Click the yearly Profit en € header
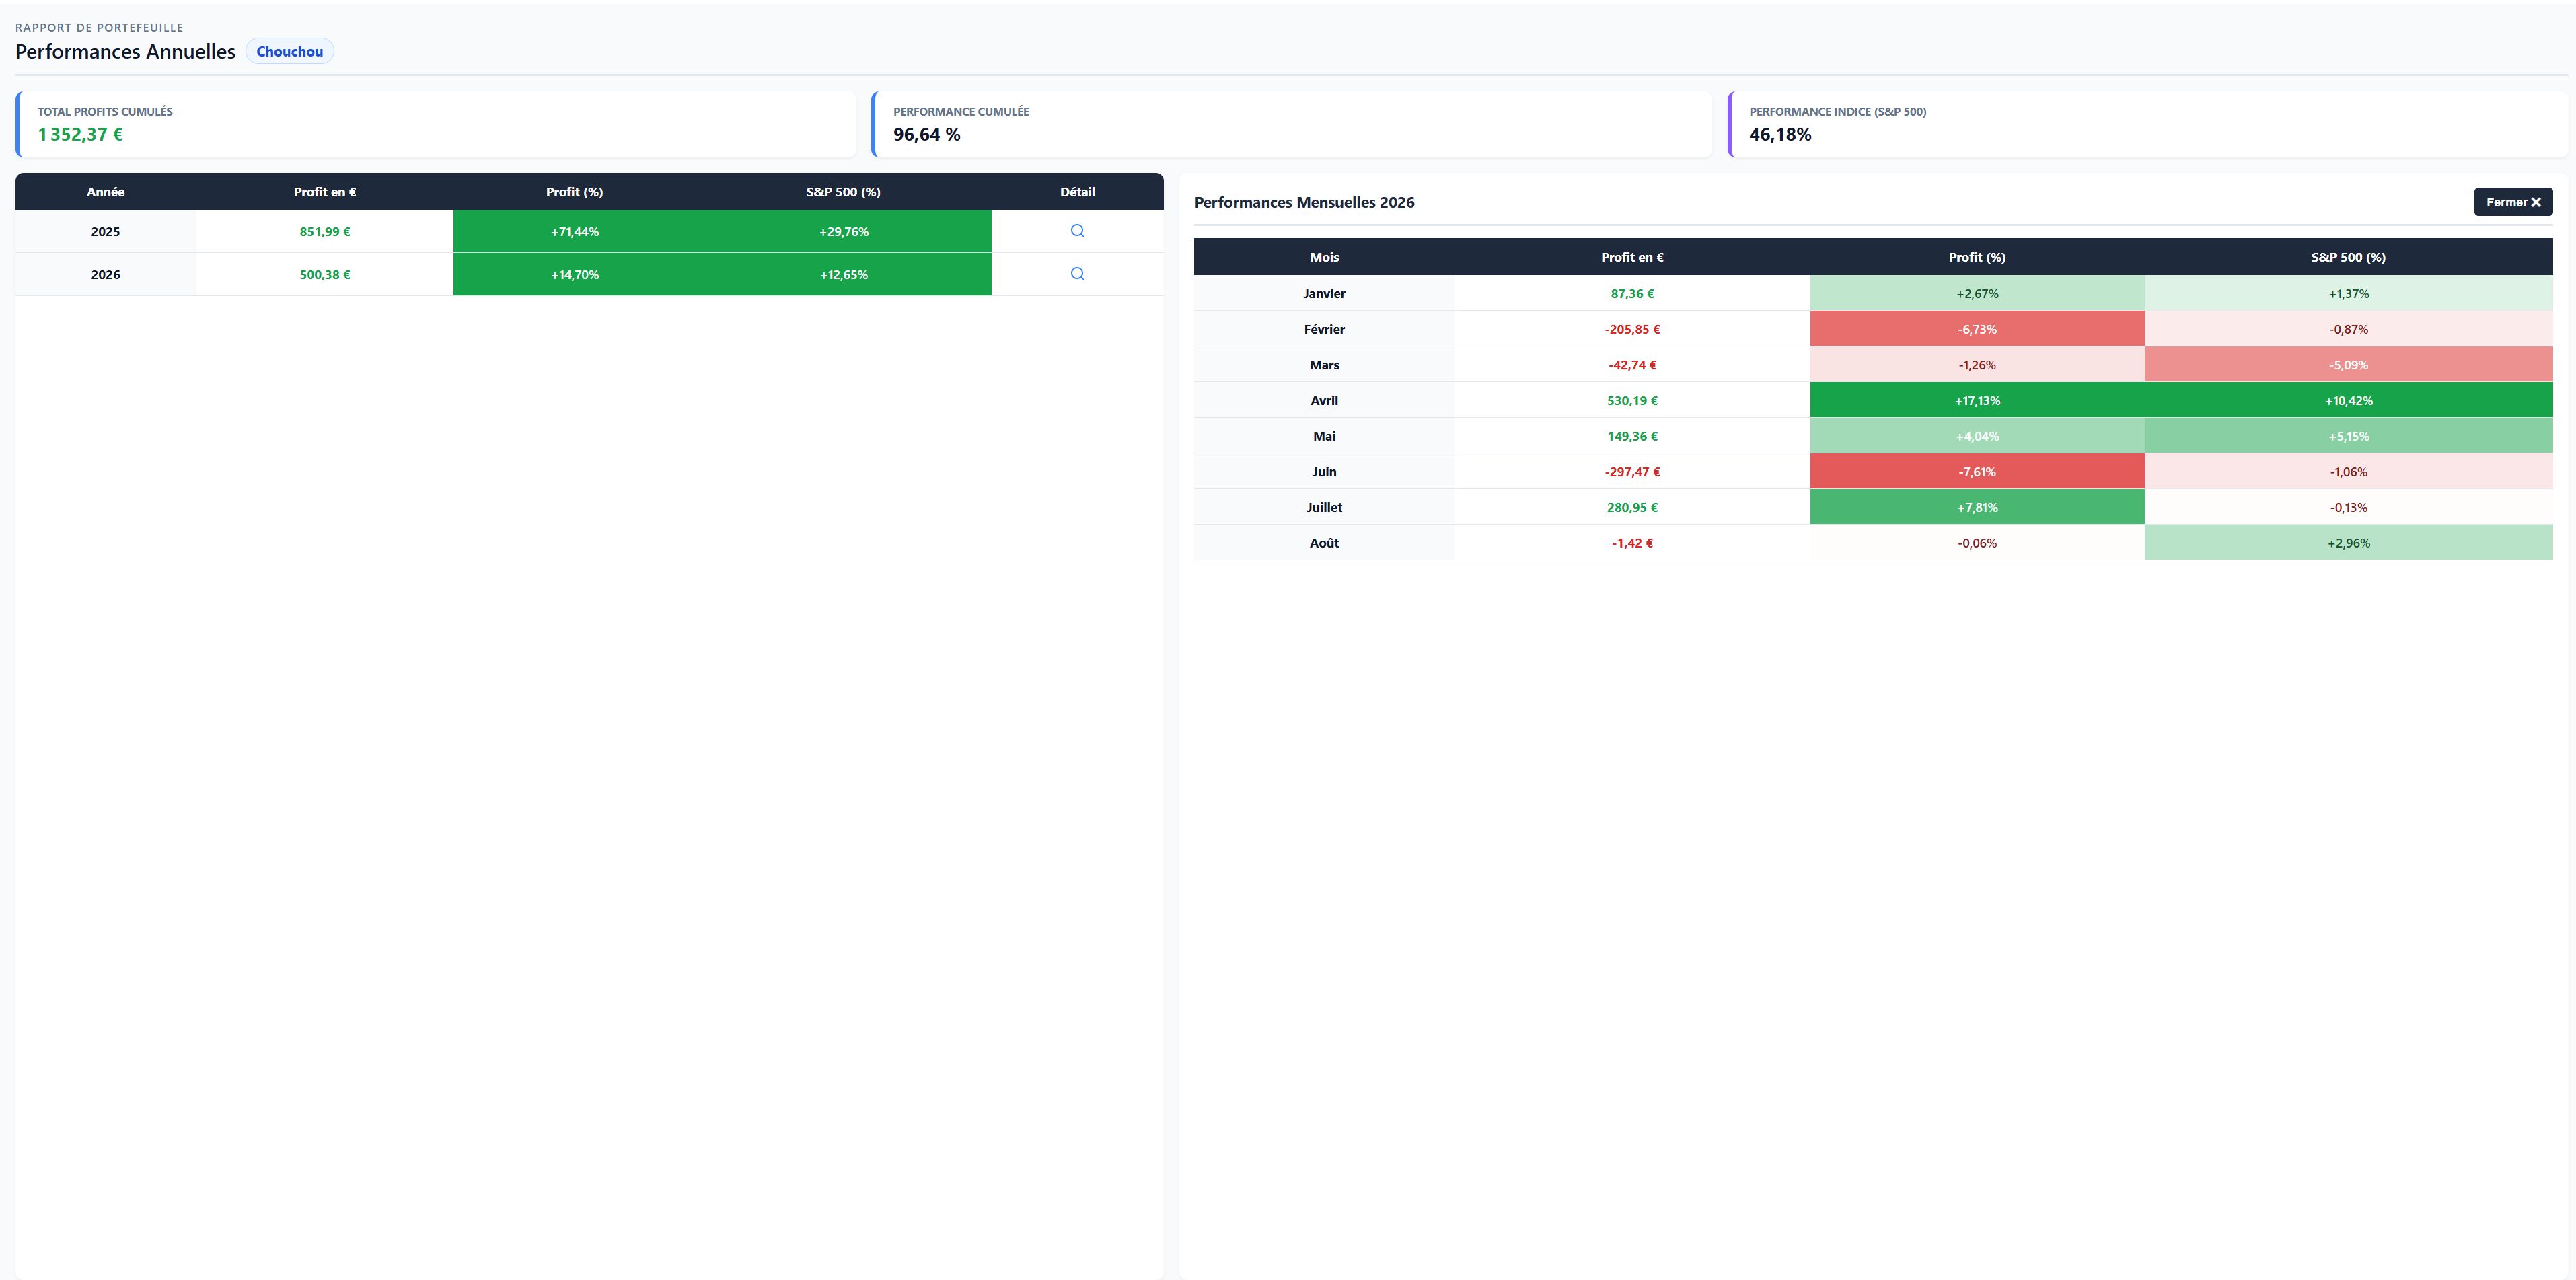 [325, 192]
